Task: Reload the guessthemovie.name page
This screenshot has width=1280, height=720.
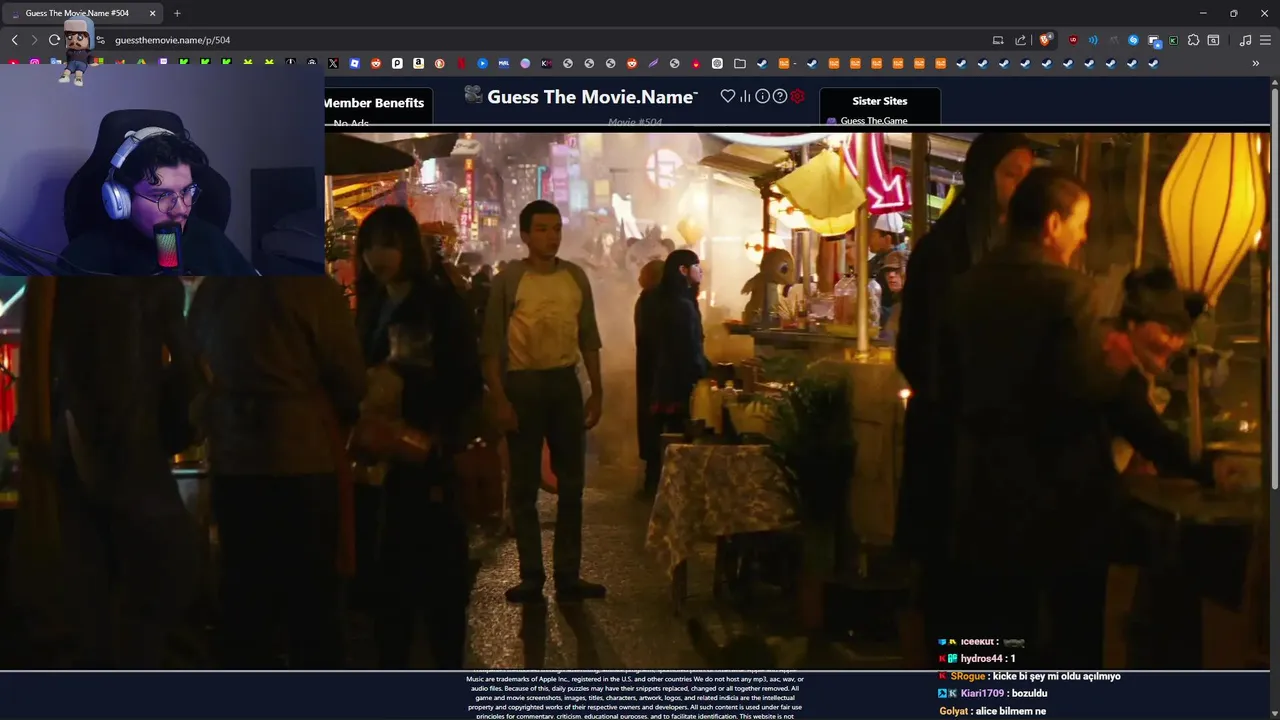Action: [x=54, y=40]
